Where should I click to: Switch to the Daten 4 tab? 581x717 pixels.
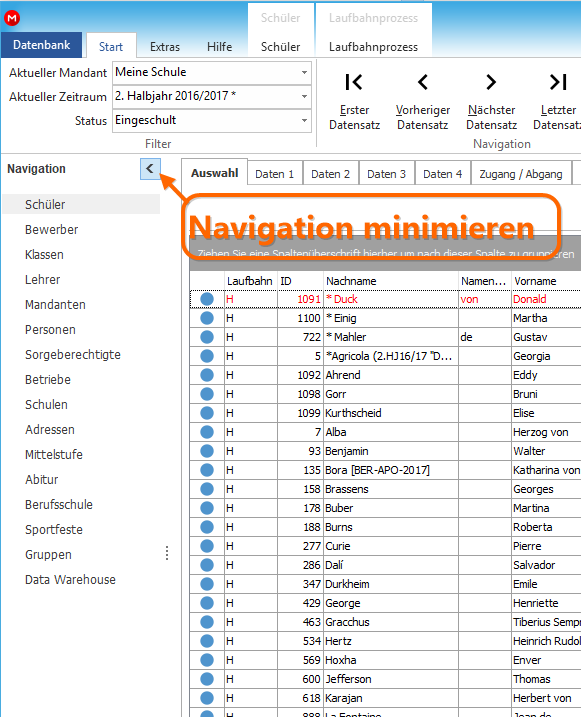[x=442, y=174]
